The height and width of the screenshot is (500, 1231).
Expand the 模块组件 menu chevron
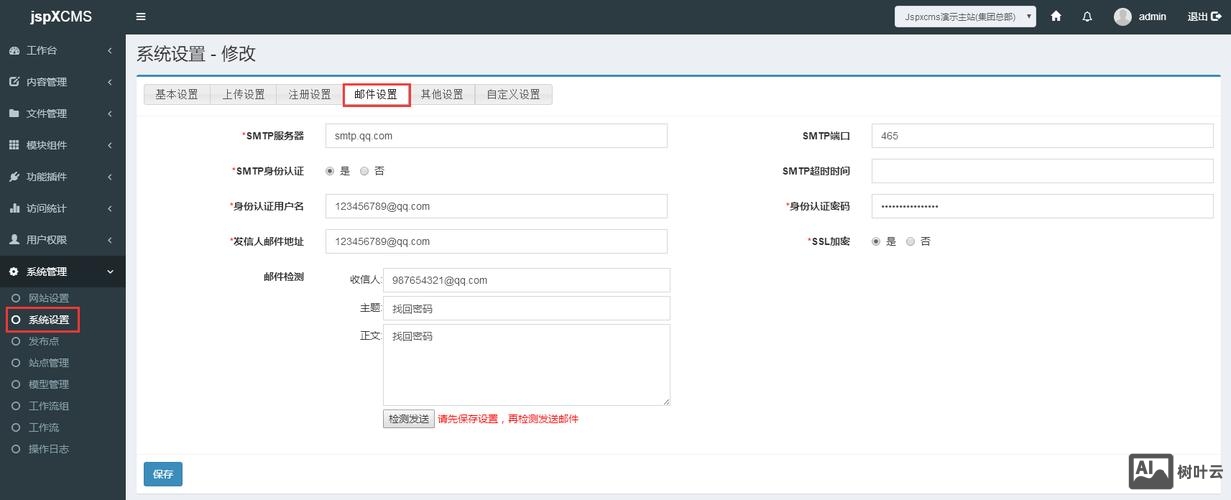pyautogui.click(x=109, y=145)
